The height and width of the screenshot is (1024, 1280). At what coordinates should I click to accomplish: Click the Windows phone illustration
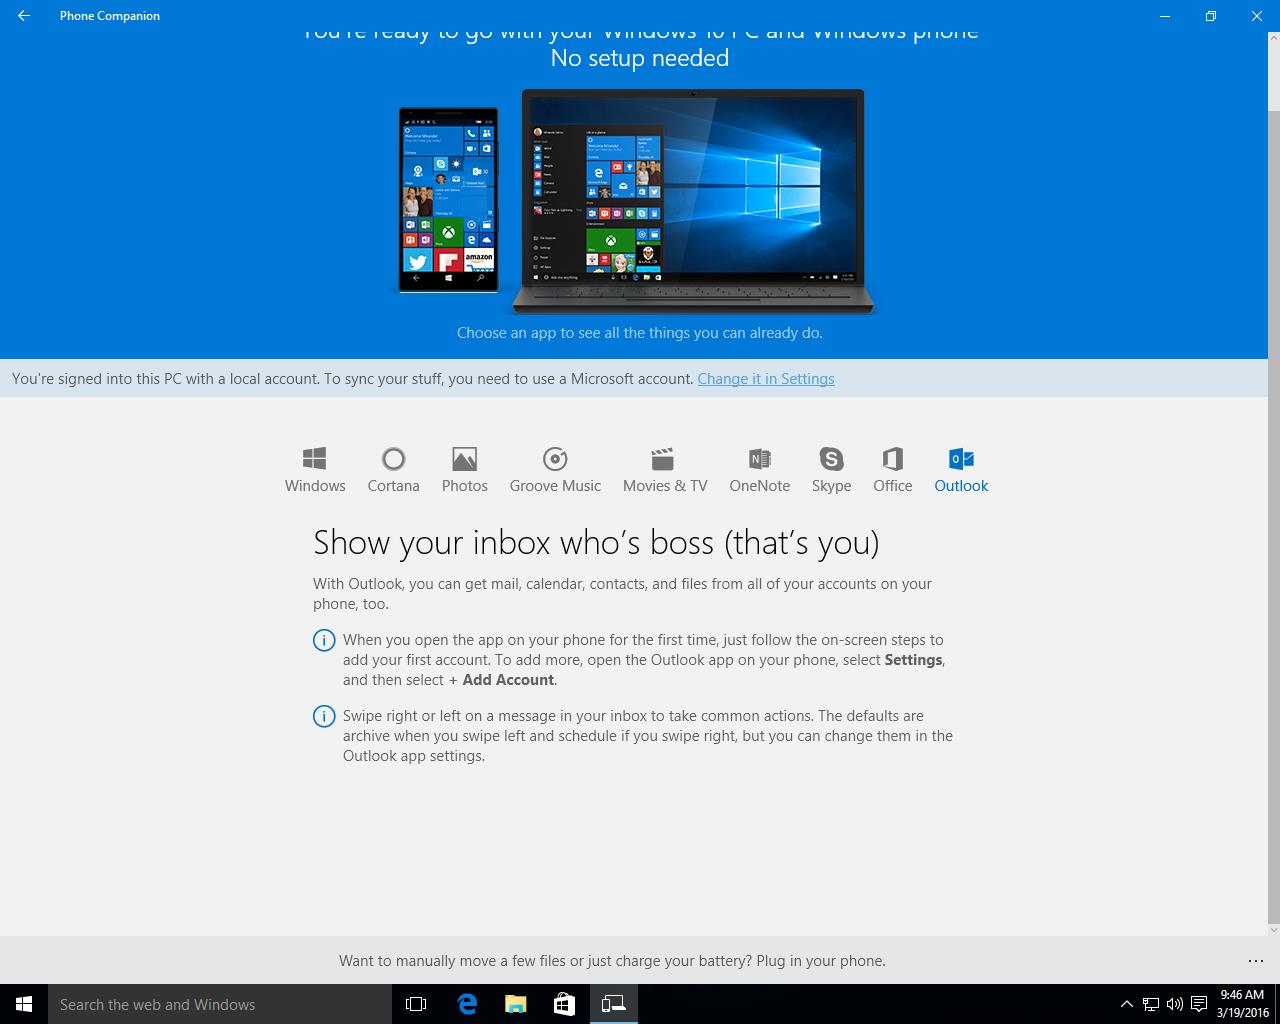[x=448, y=200]
